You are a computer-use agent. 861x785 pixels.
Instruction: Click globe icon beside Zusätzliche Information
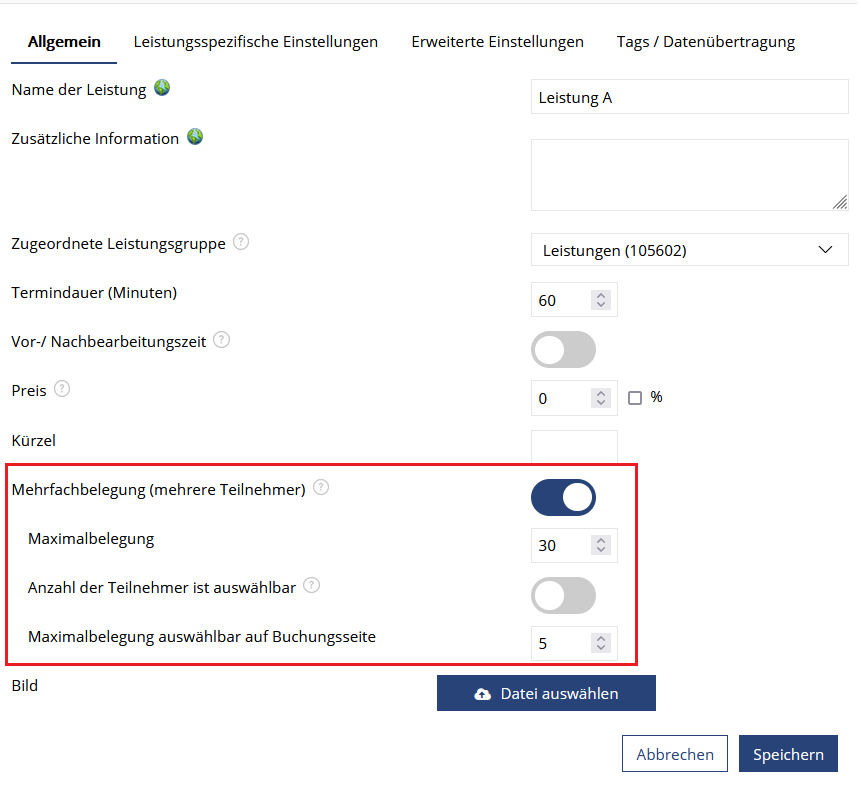195,137
